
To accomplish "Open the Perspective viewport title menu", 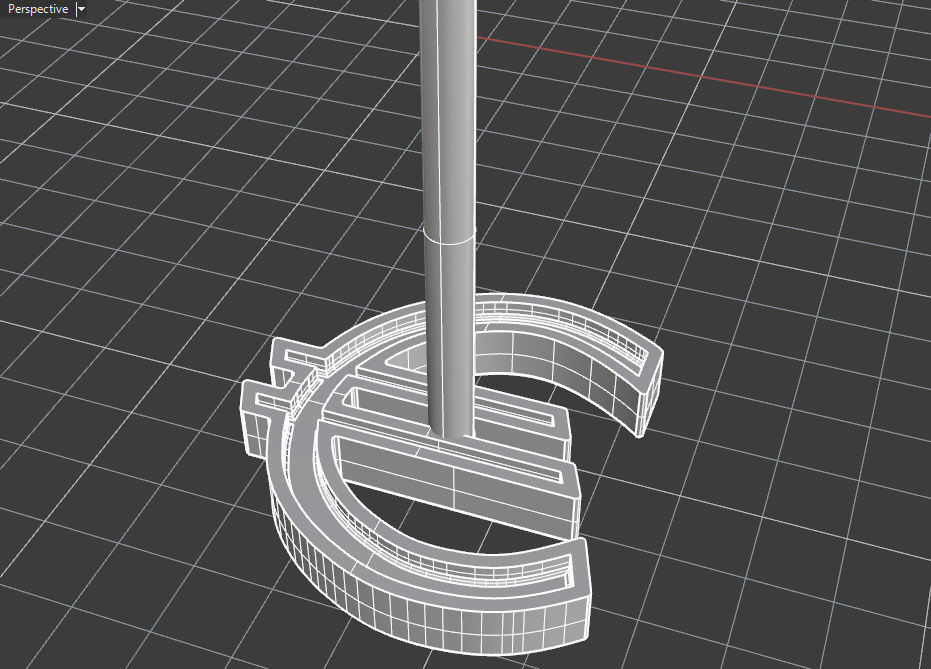I will (x=38, y=9).
